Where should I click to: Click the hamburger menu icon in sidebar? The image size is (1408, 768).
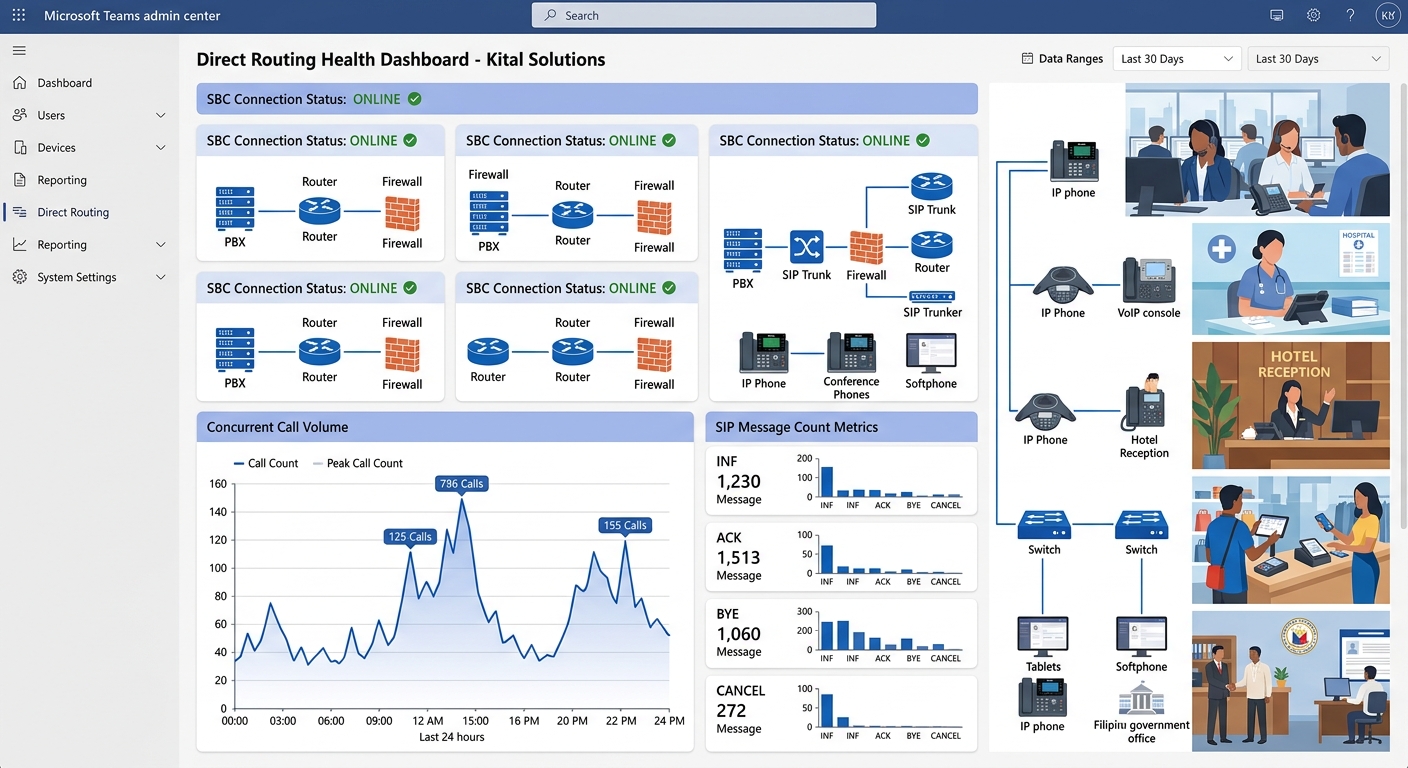tap(19, 50)
